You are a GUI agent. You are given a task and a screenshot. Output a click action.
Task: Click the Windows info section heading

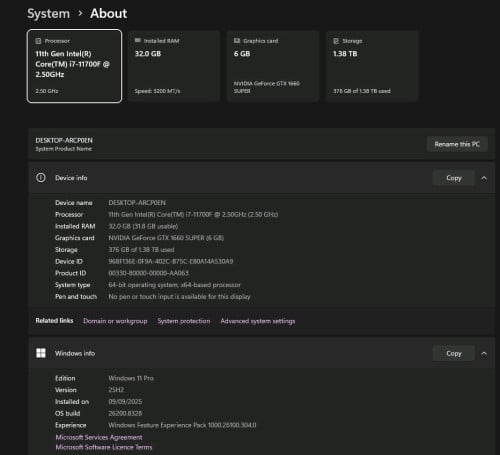click(x=75, y=353)
